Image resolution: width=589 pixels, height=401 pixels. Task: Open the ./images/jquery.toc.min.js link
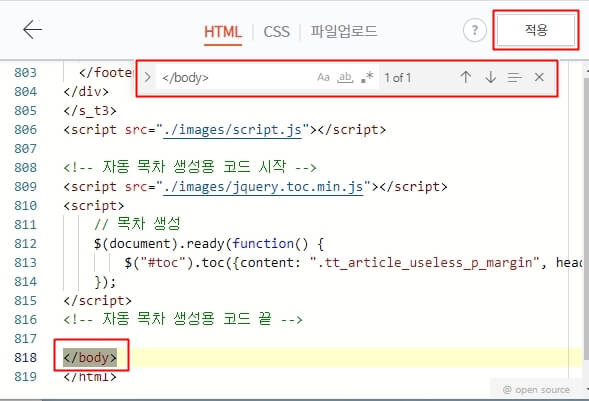coord(263,187)
